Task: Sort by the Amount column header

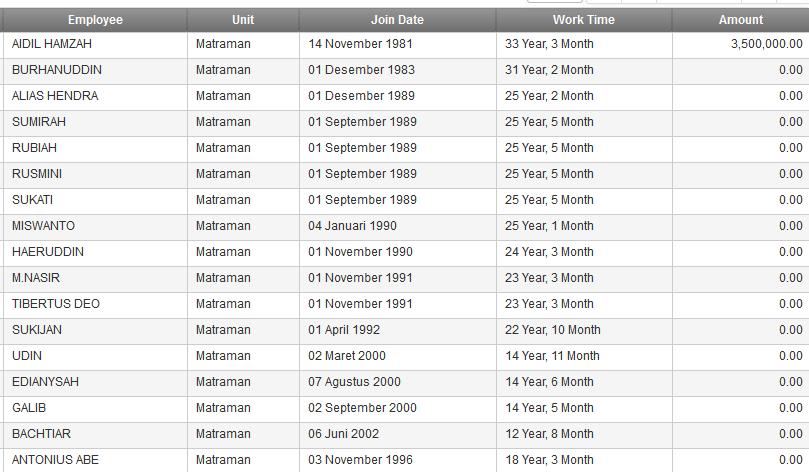Action: point(741,20)
